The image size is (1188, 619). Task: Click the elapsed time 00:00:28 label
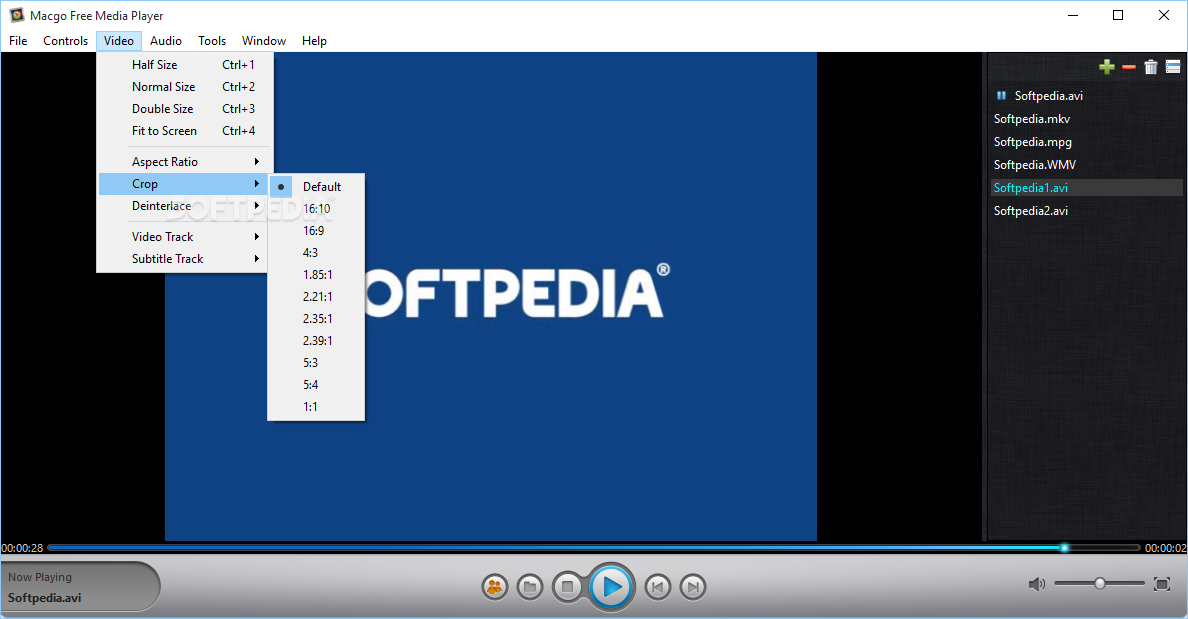22,548
